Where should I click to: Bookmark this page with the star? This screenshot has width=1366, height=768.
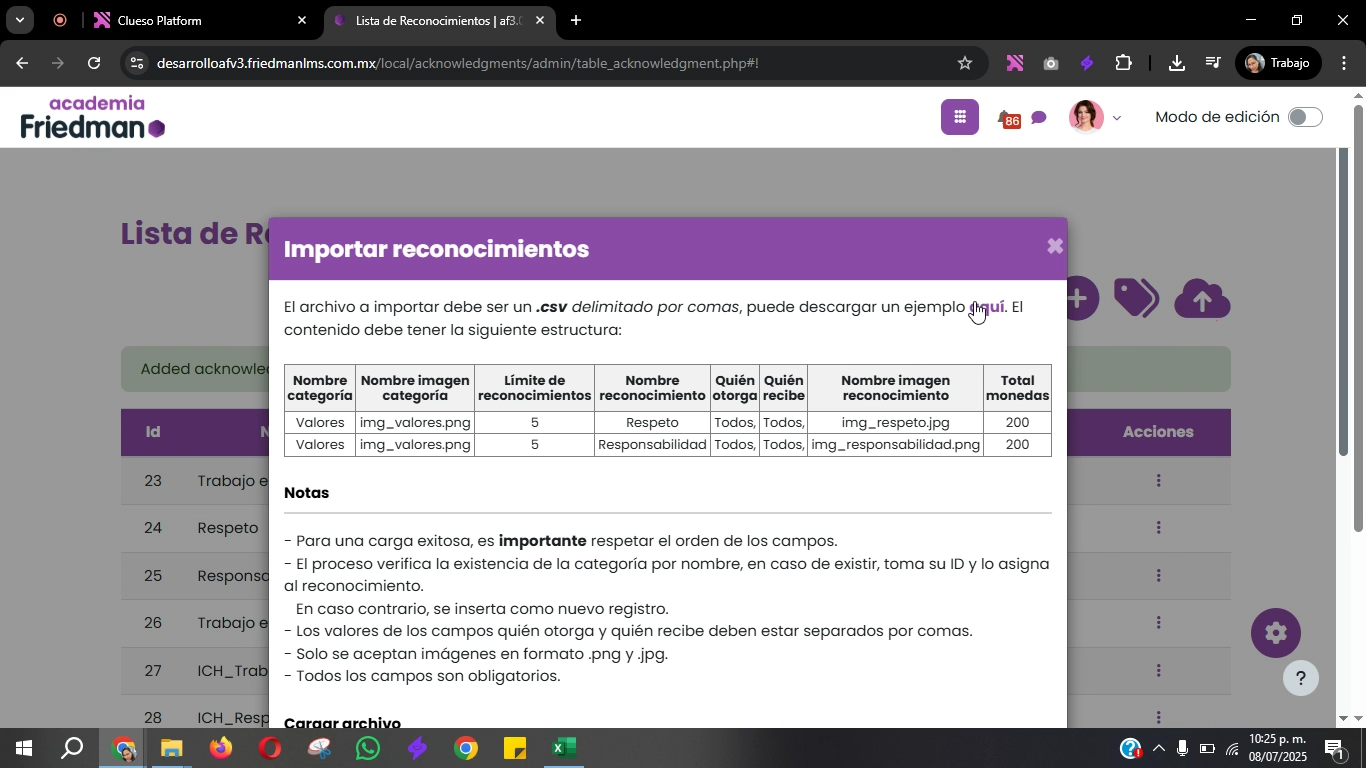(965, 63)
